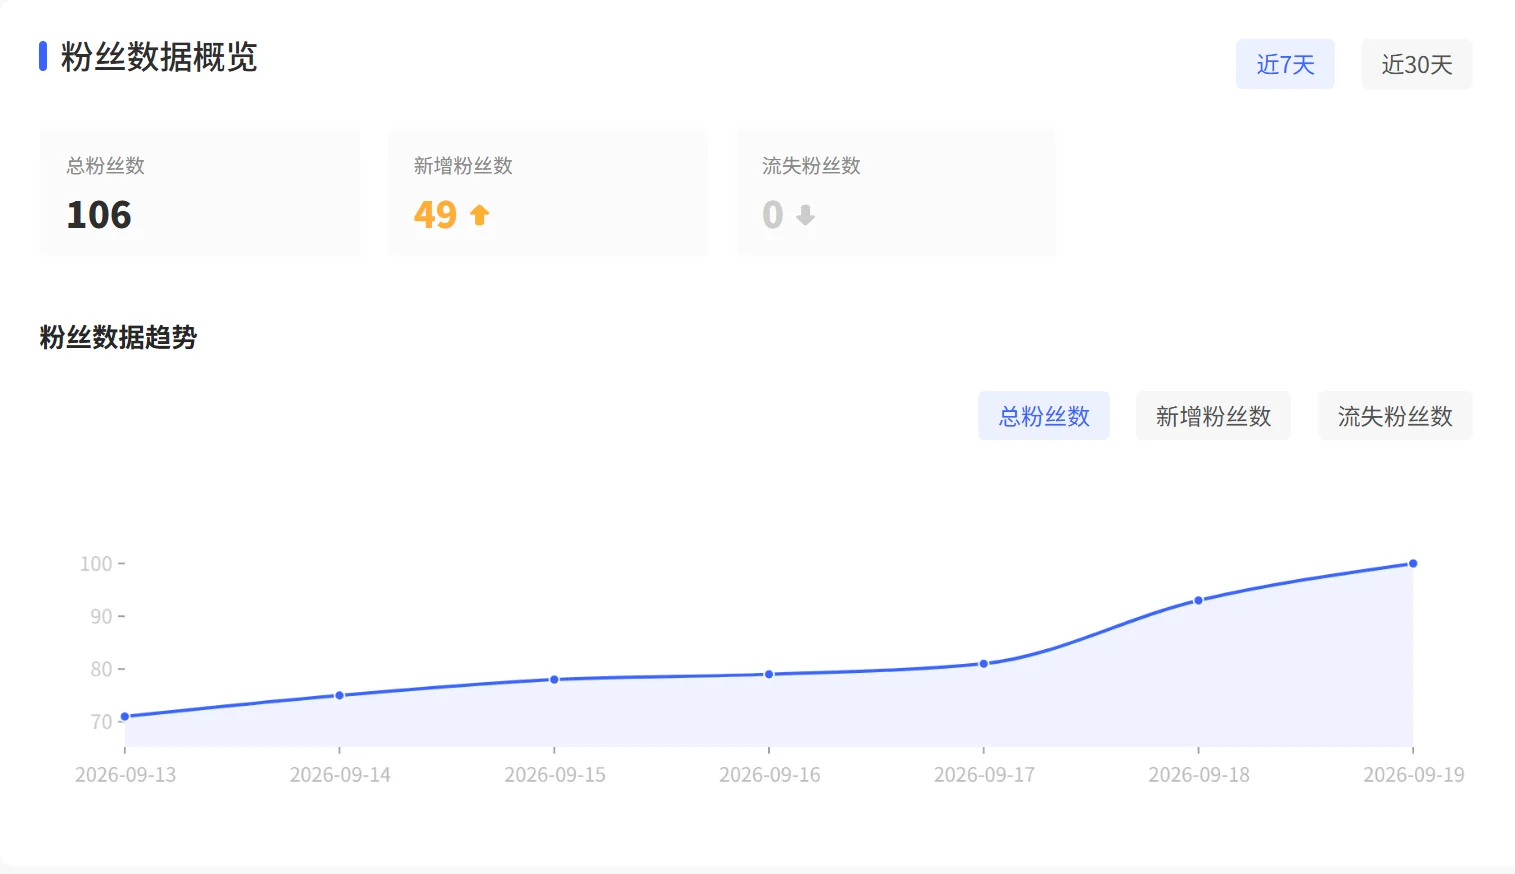Click the 粉丝数据趋势 heading
1515x874 pixels.
118,337
